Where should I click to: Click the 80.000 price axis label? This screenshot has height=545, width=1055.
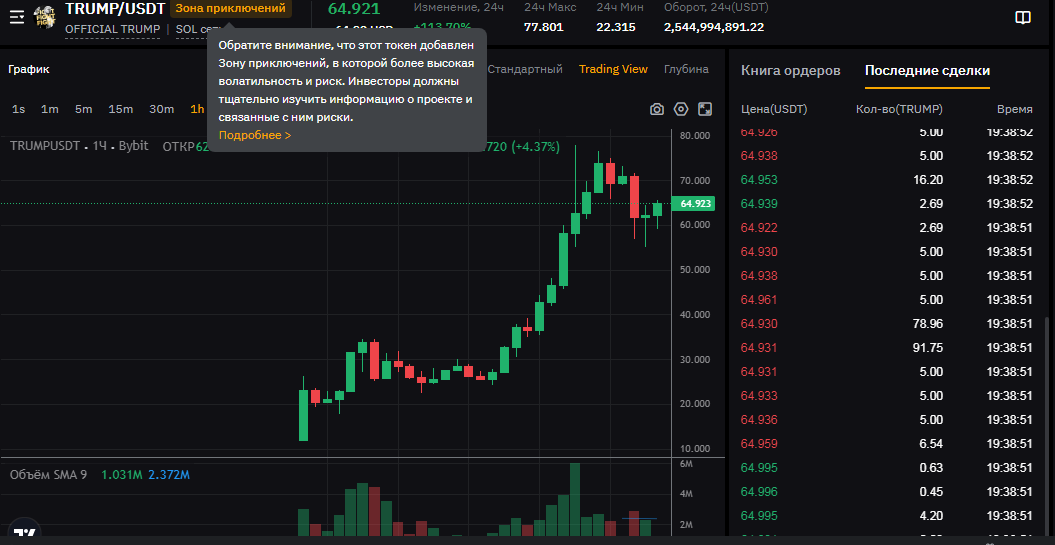[x=695, y=135]
